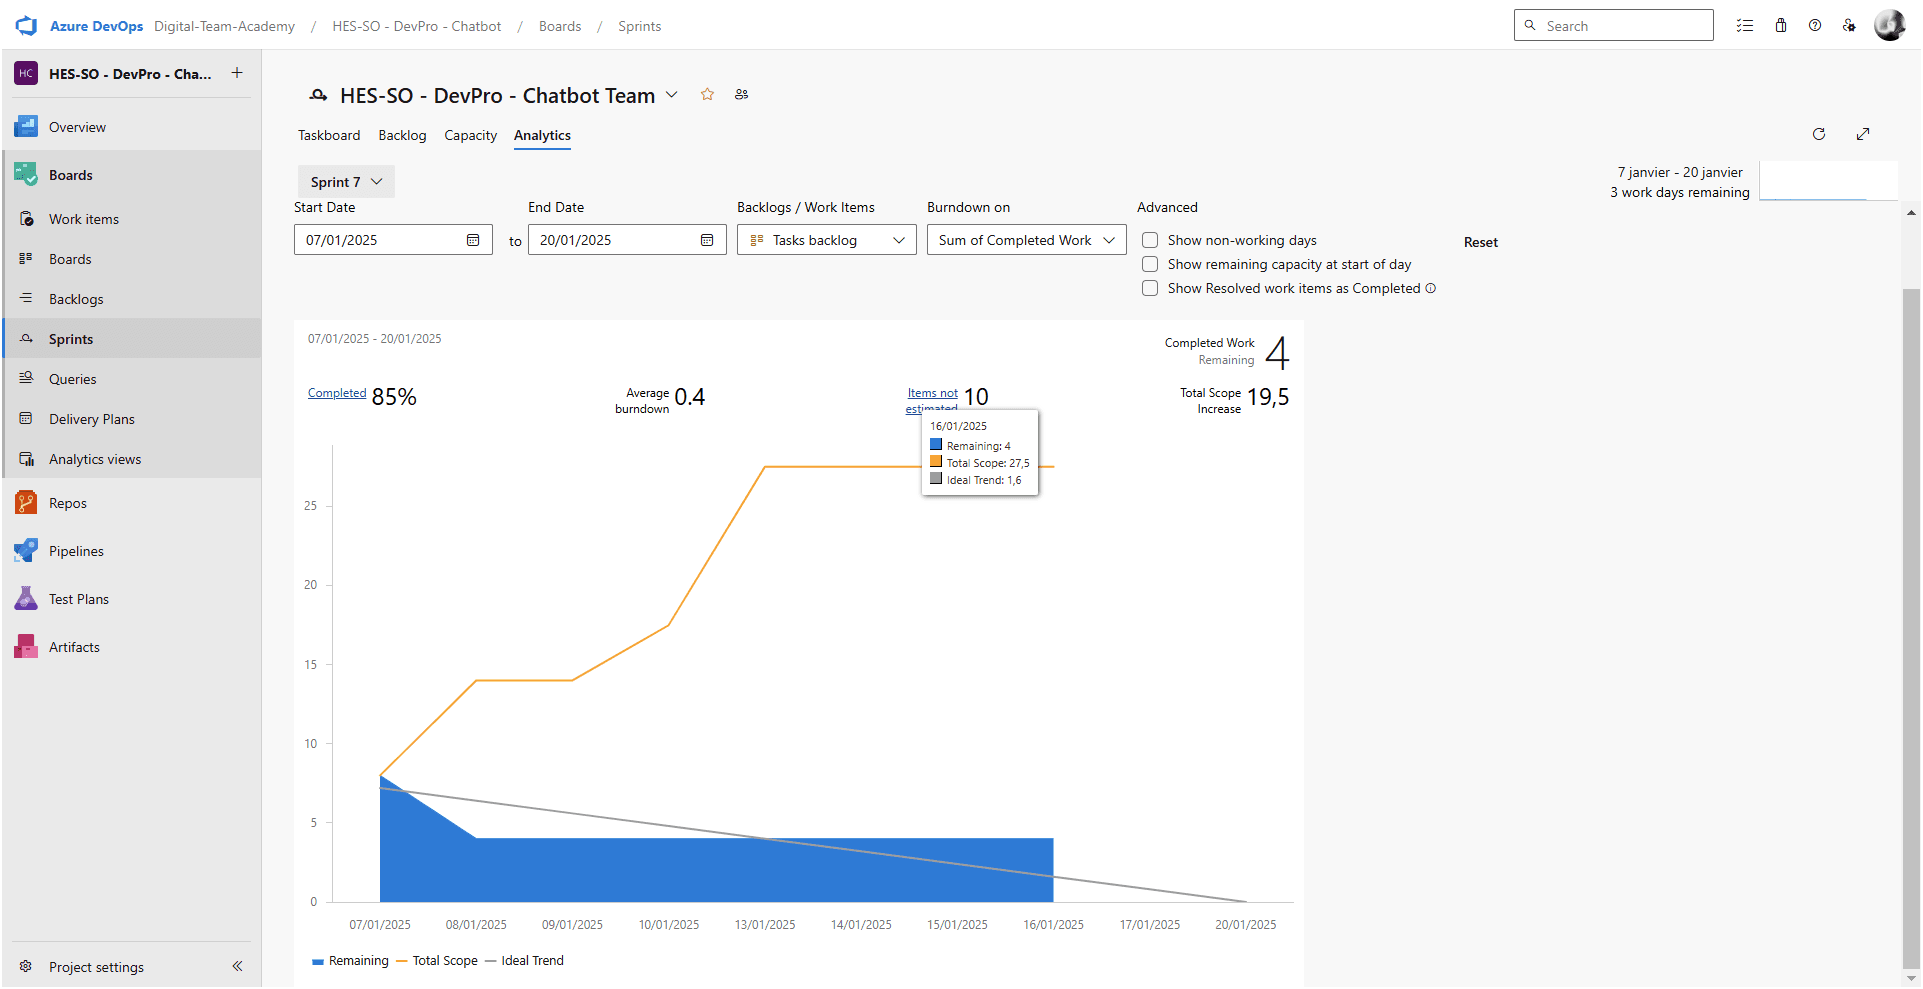
Task: Expand the team selector chevron next to Chatbot Team
Action: coord(672,95)
